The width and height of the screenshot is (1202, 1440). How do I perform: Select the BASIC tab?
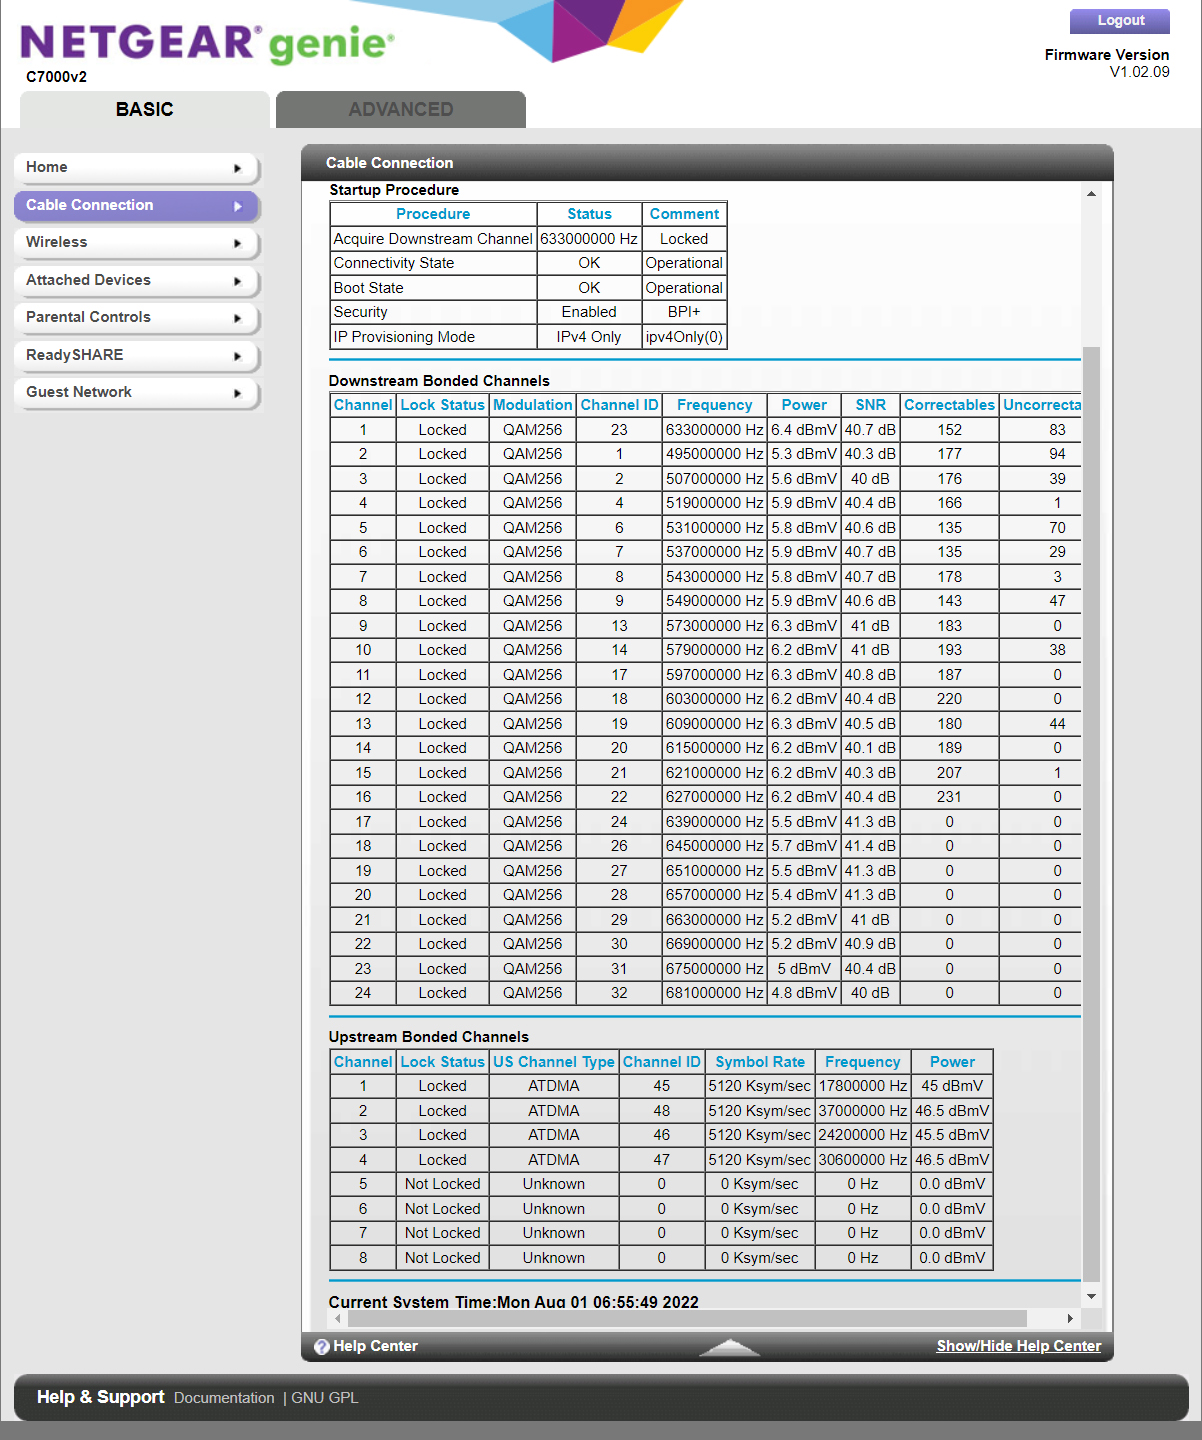pyautogui.click(x=144, y=109)
